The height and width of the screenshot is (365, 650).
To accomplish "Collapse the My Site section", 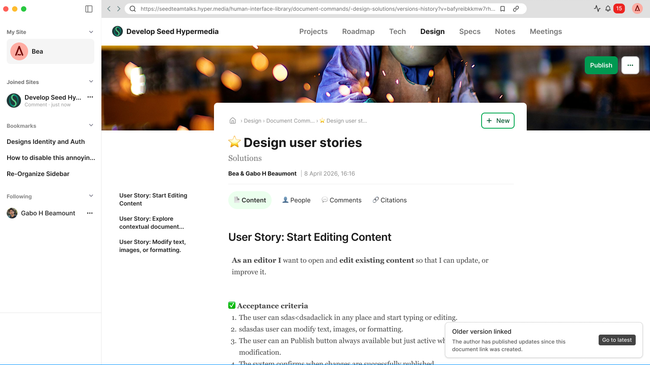I will [91, 32].
